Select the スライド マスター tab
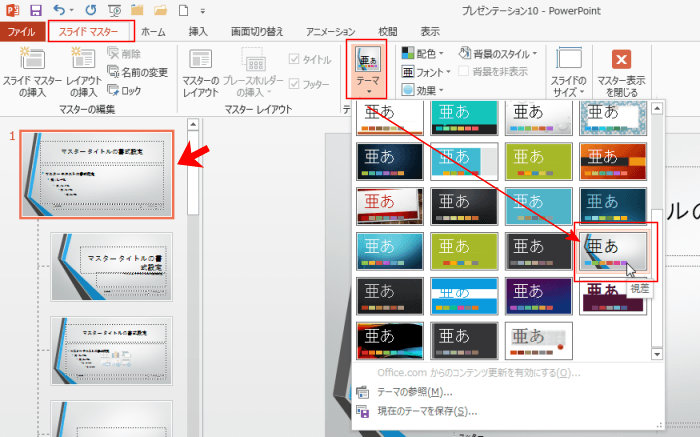This screenshot has width=700, height=437. pos(88,32)
